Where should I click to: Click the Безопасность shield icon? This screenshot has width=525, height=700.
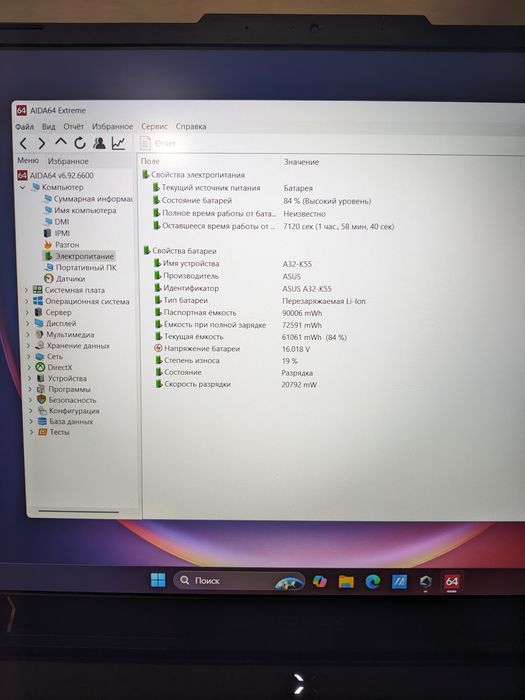click(42, 400)
